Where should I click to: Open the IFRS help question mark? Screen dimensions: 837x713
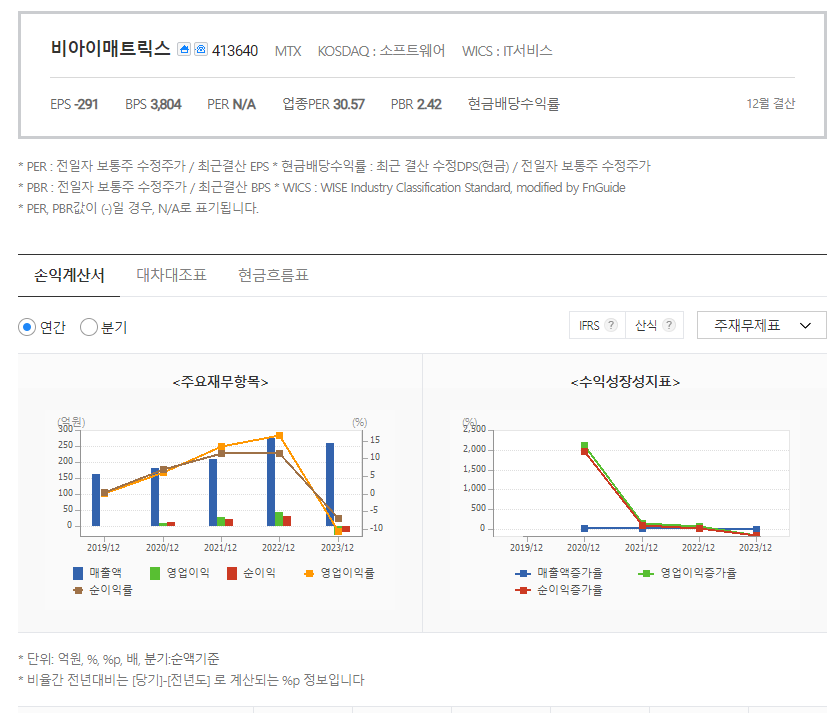612,325
